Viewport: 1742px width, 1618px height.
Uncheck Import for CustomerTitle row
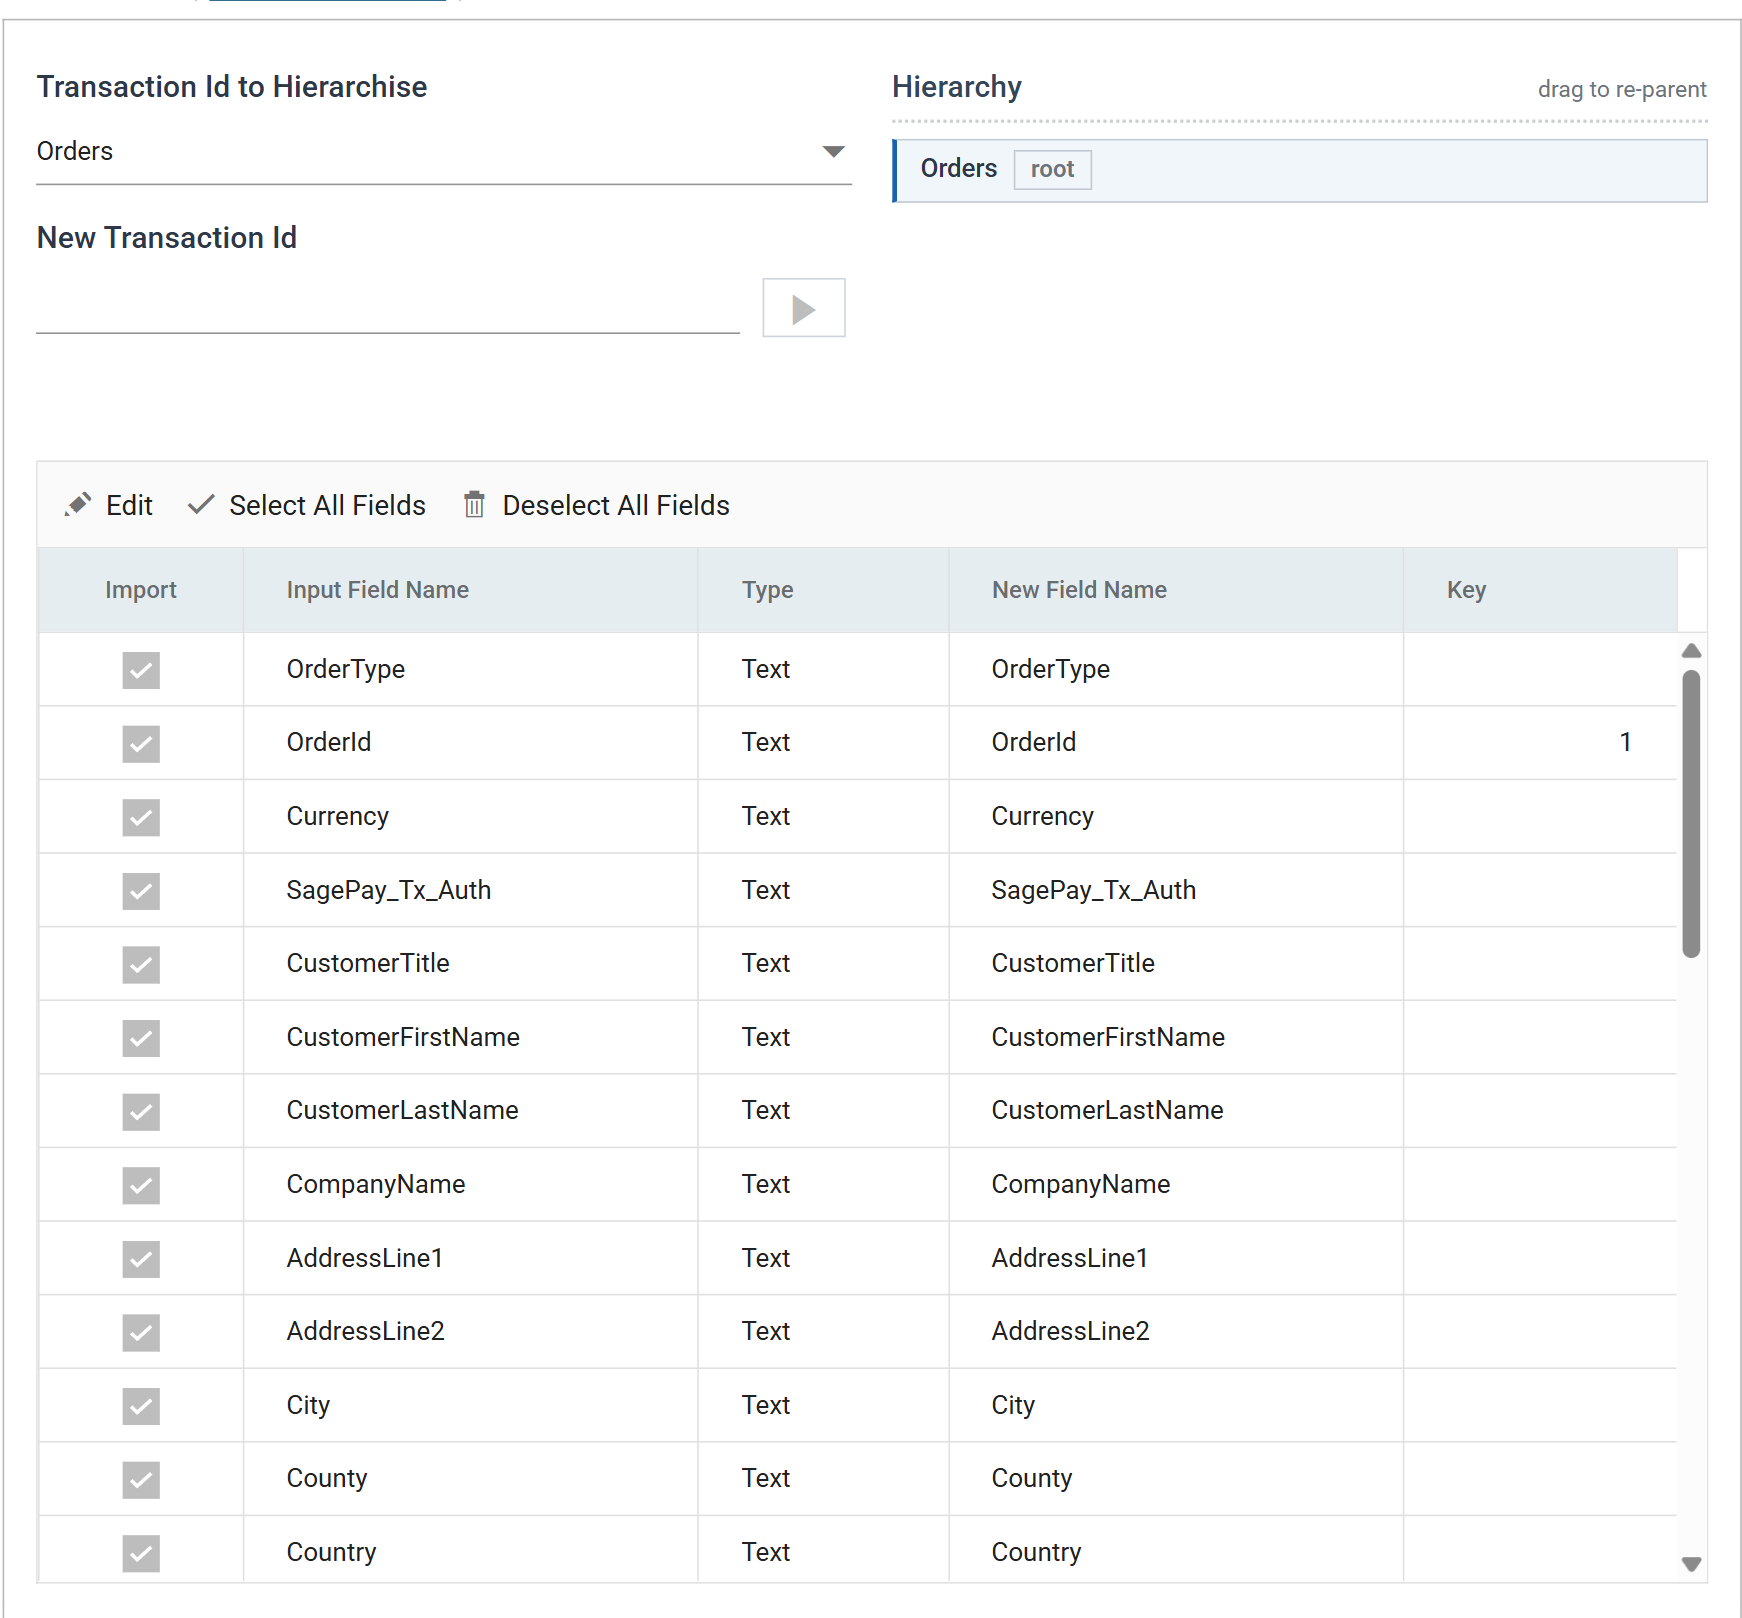pyautogui.click(x=141, y=964)
